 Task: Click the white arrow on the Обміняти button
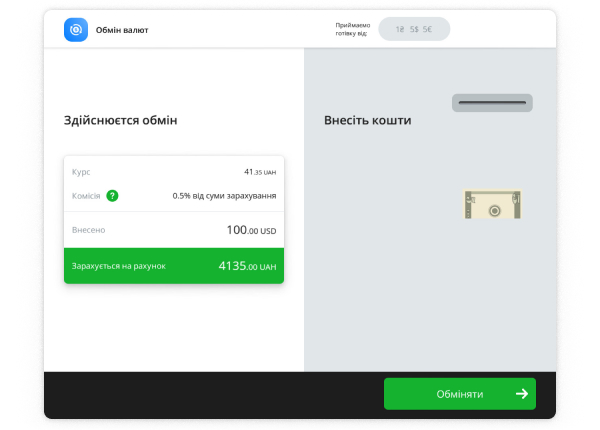(x=521, y=394)
